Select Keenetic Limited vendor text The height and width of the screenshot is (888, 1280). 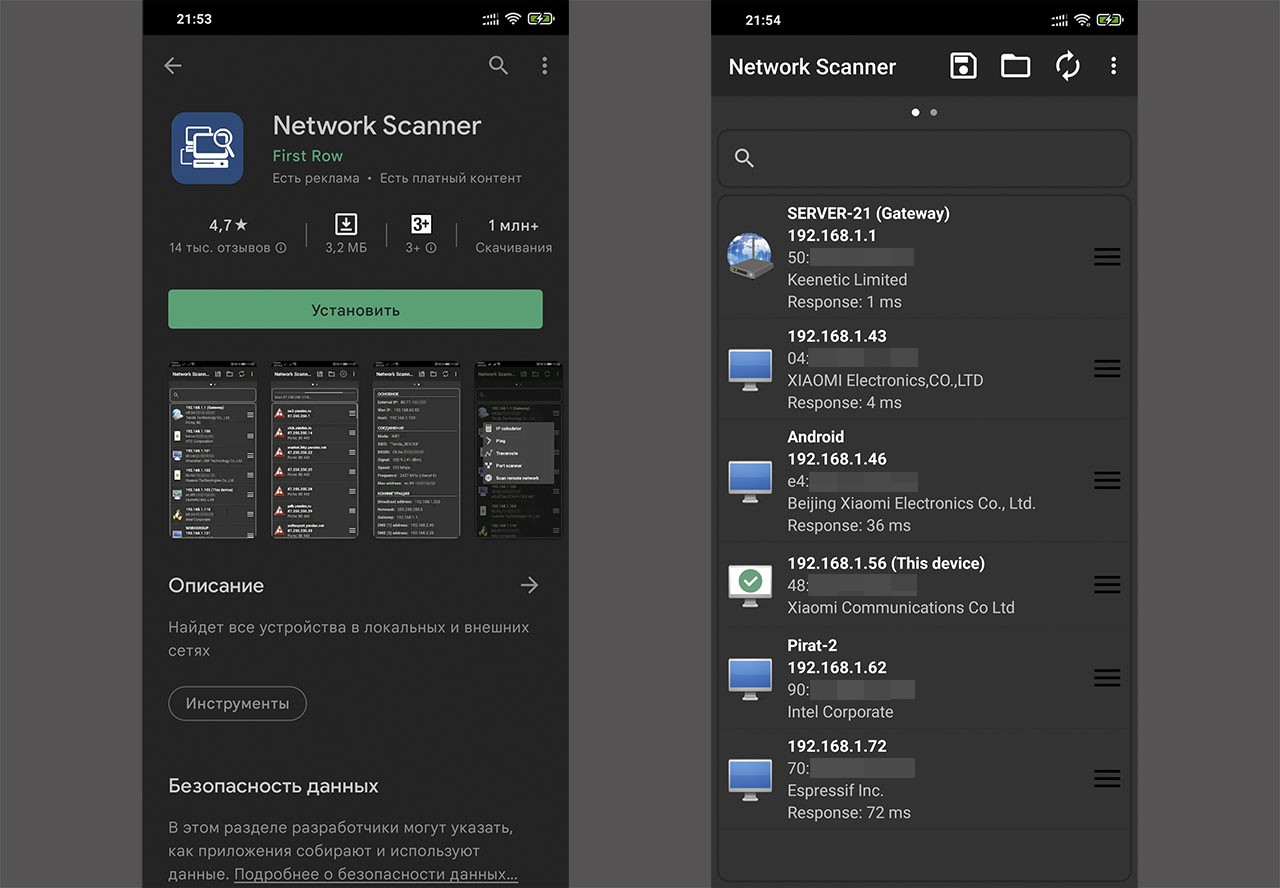(847, 280)
